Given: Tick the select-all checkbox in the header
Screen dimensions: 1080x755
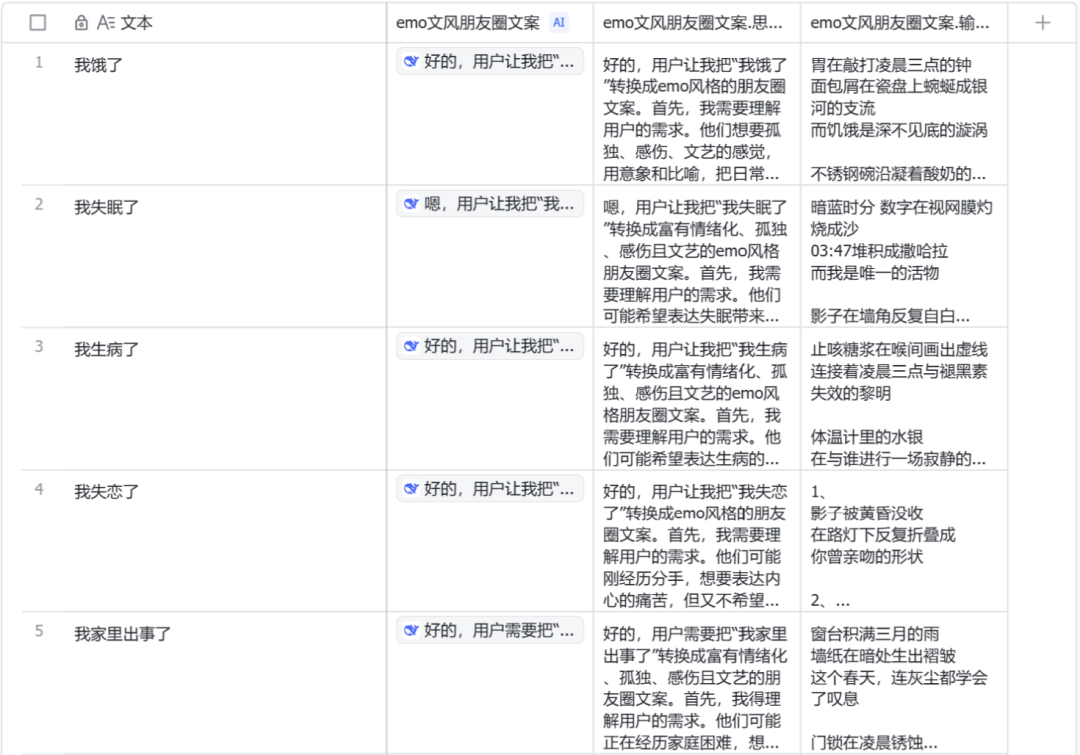Looking at the screenshot, I should [38, 23].
